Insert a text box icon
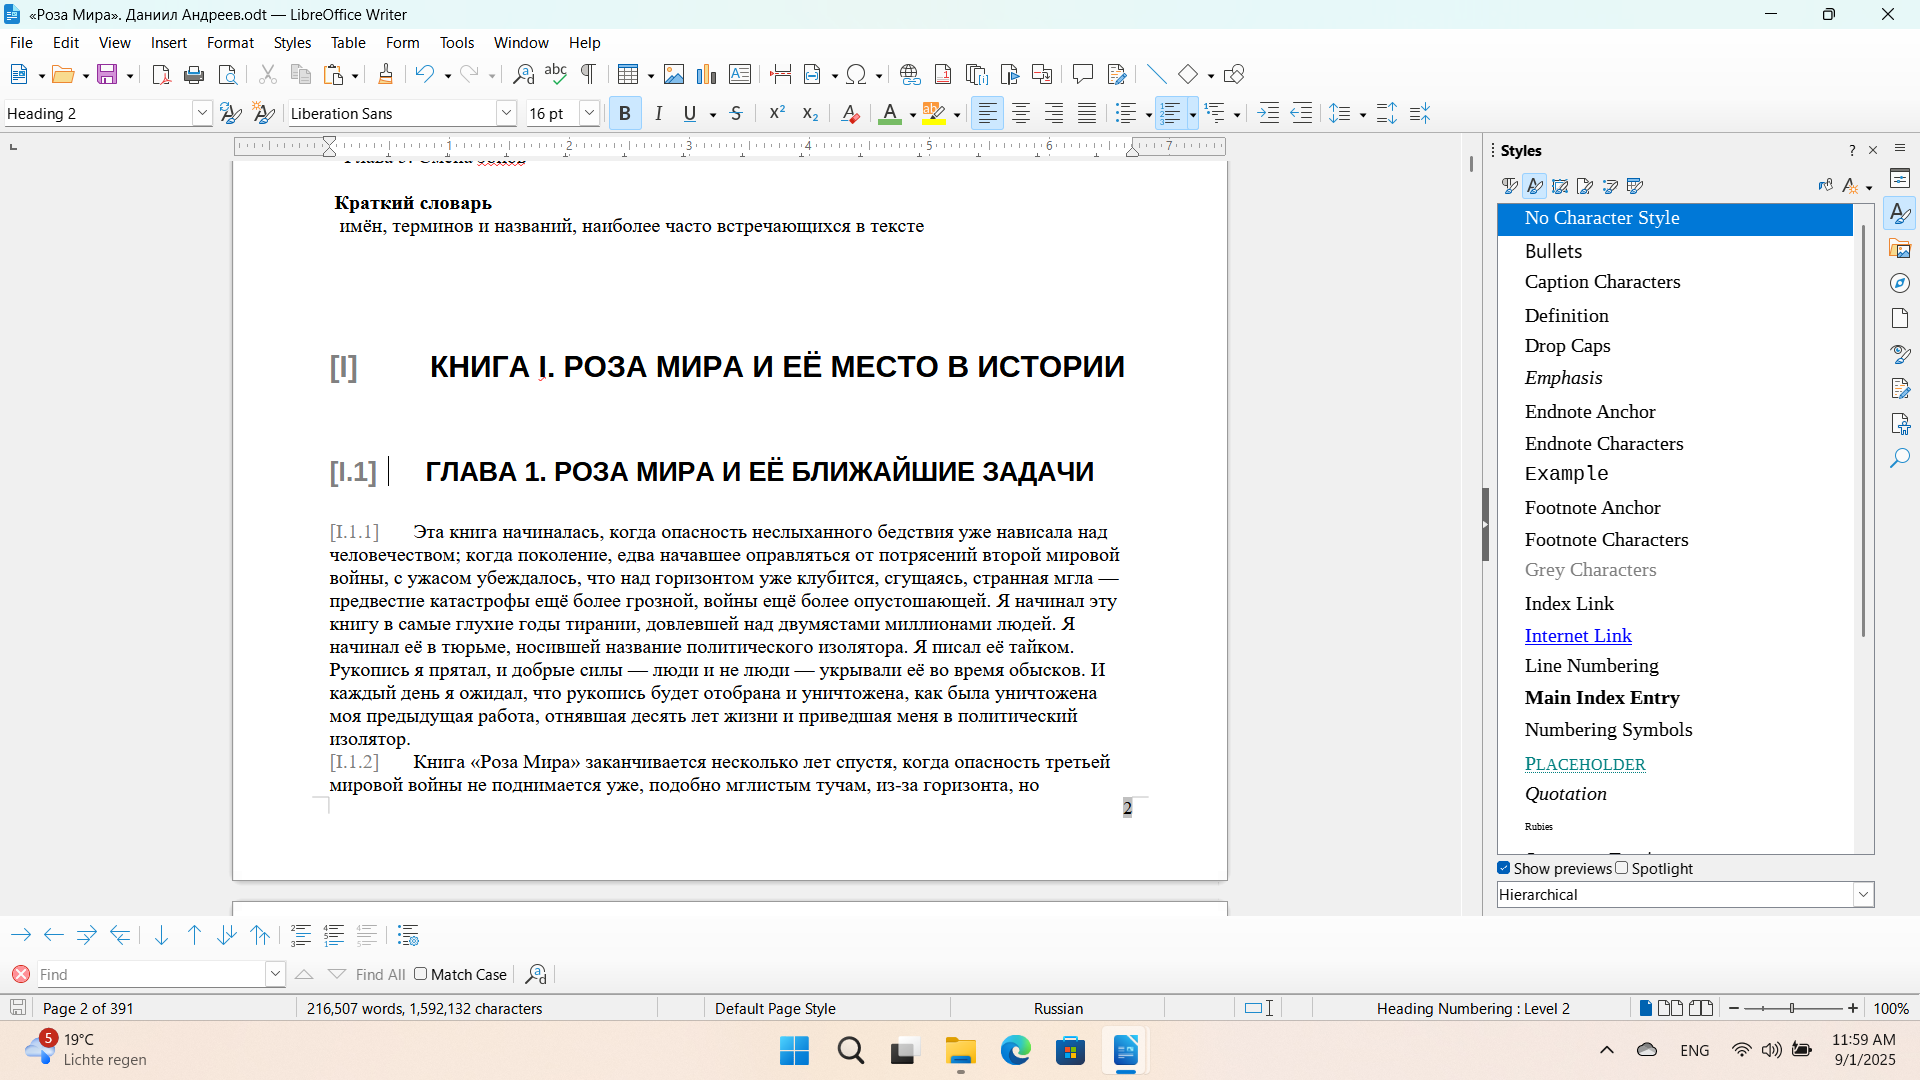1920x1080 pixels. (x=740, y=74)
